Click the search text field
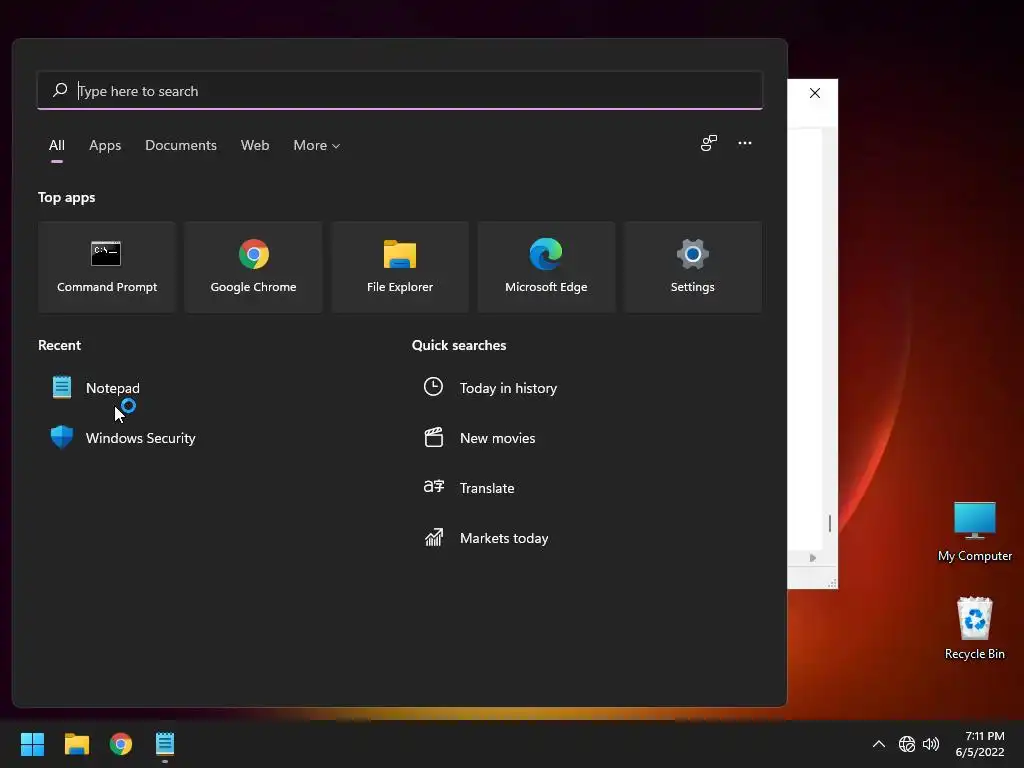Image resolution: width=1024 pixels, height=768 pixels. click(x=400, y=91)
